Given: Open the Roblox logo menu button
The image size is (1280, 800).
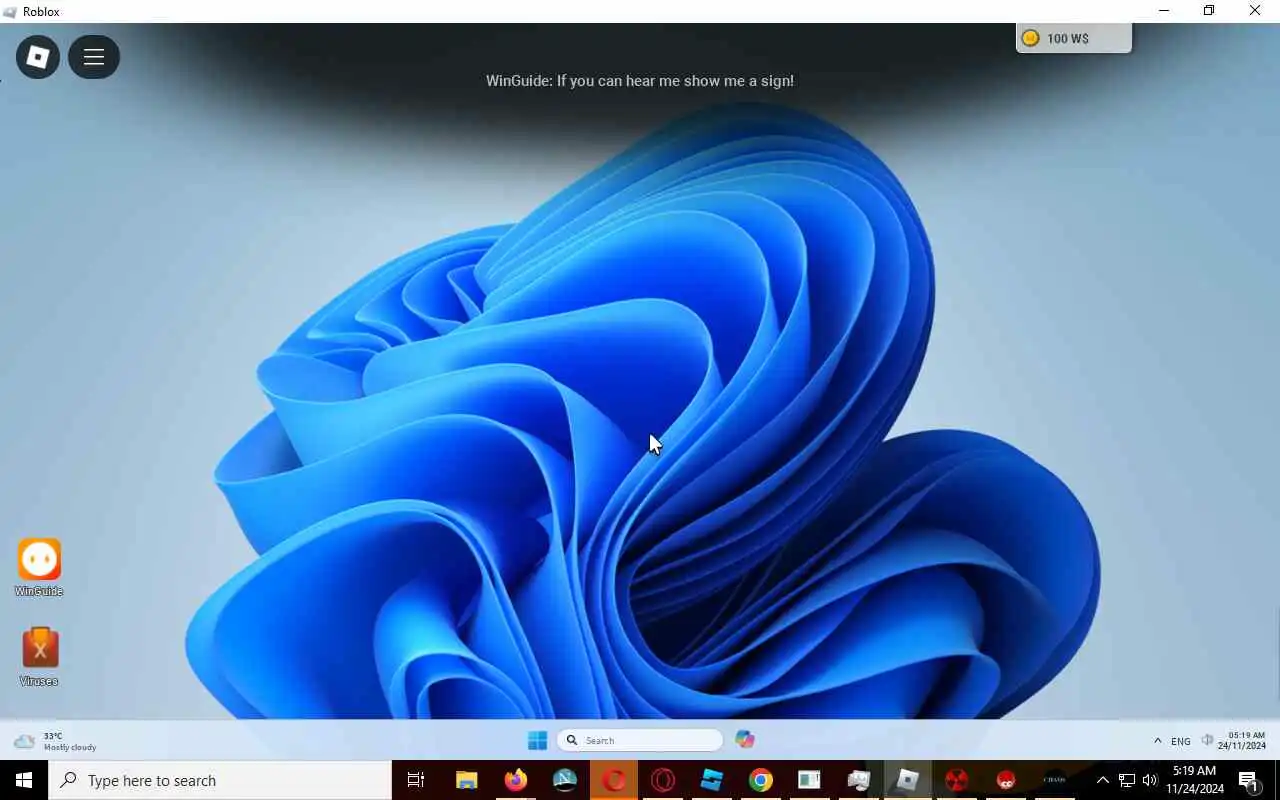Looking at the screenshot, I should (x=38, y=57).
